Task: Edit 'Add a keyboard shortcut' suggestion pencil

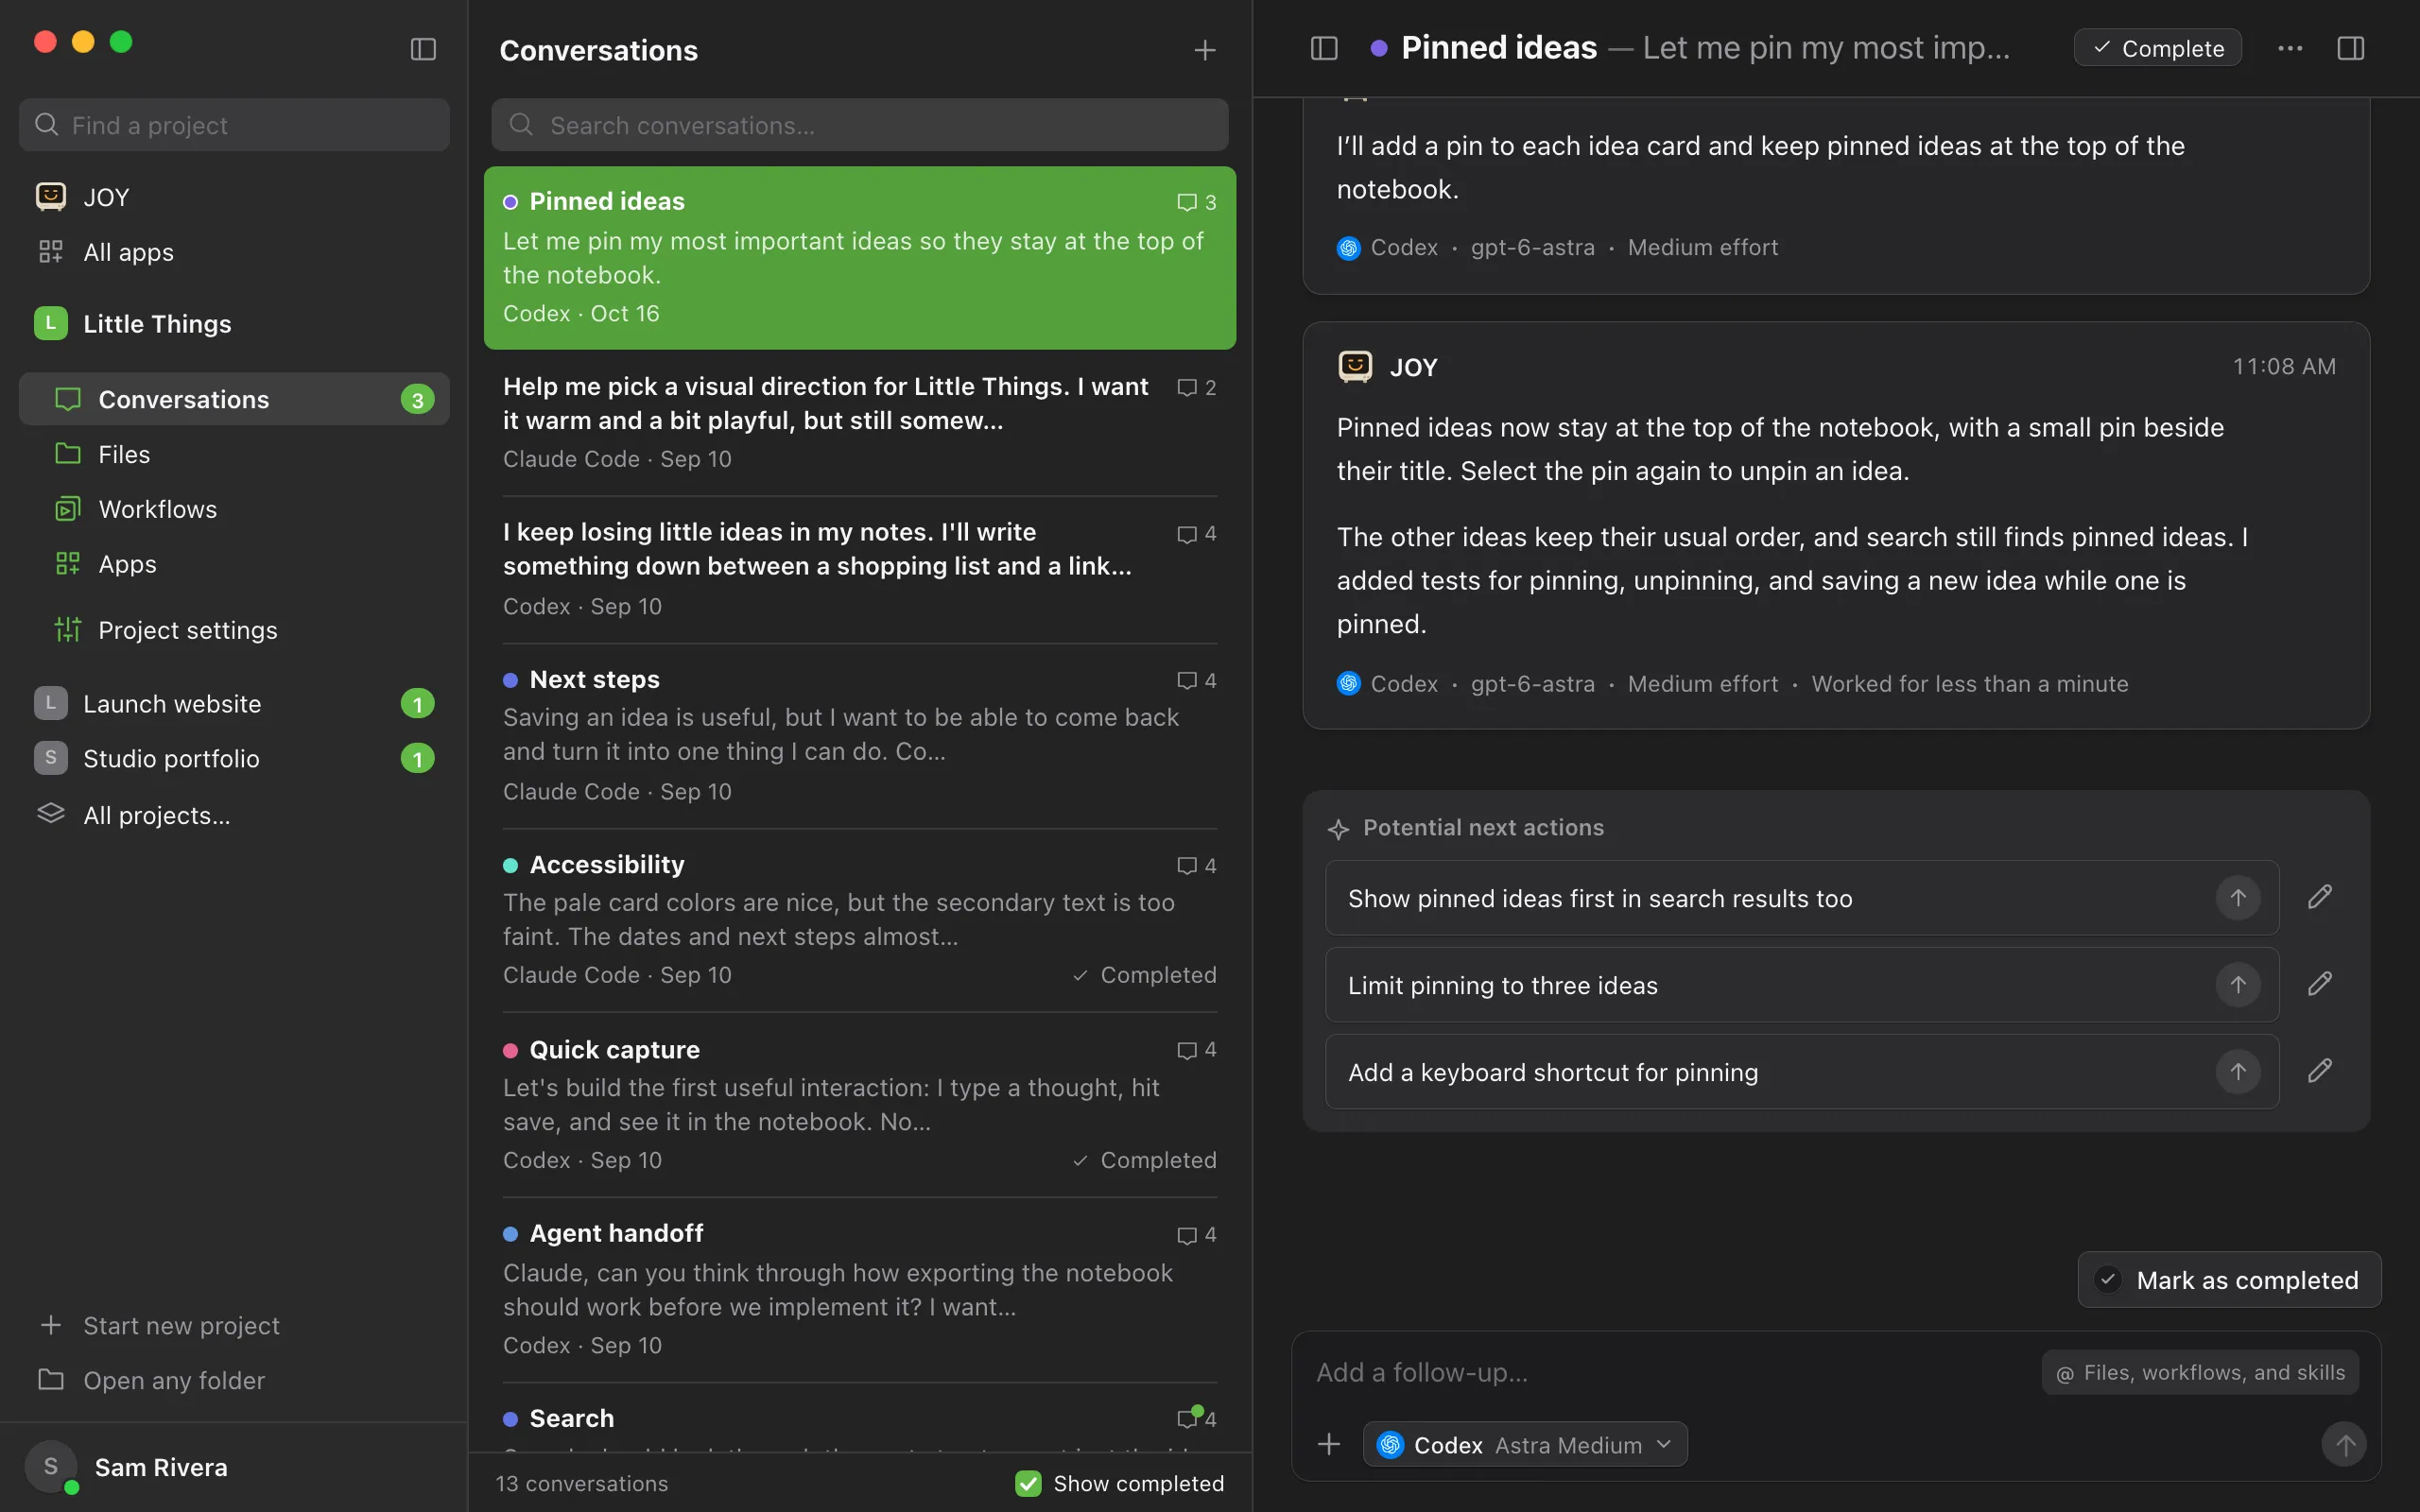Action: pos(2320,1071)
